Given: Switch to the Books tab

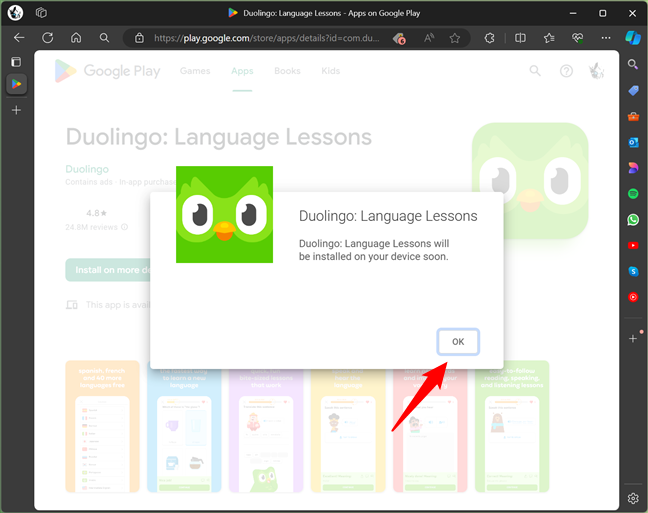Looking at the screenshot, I should coord(287,71).
